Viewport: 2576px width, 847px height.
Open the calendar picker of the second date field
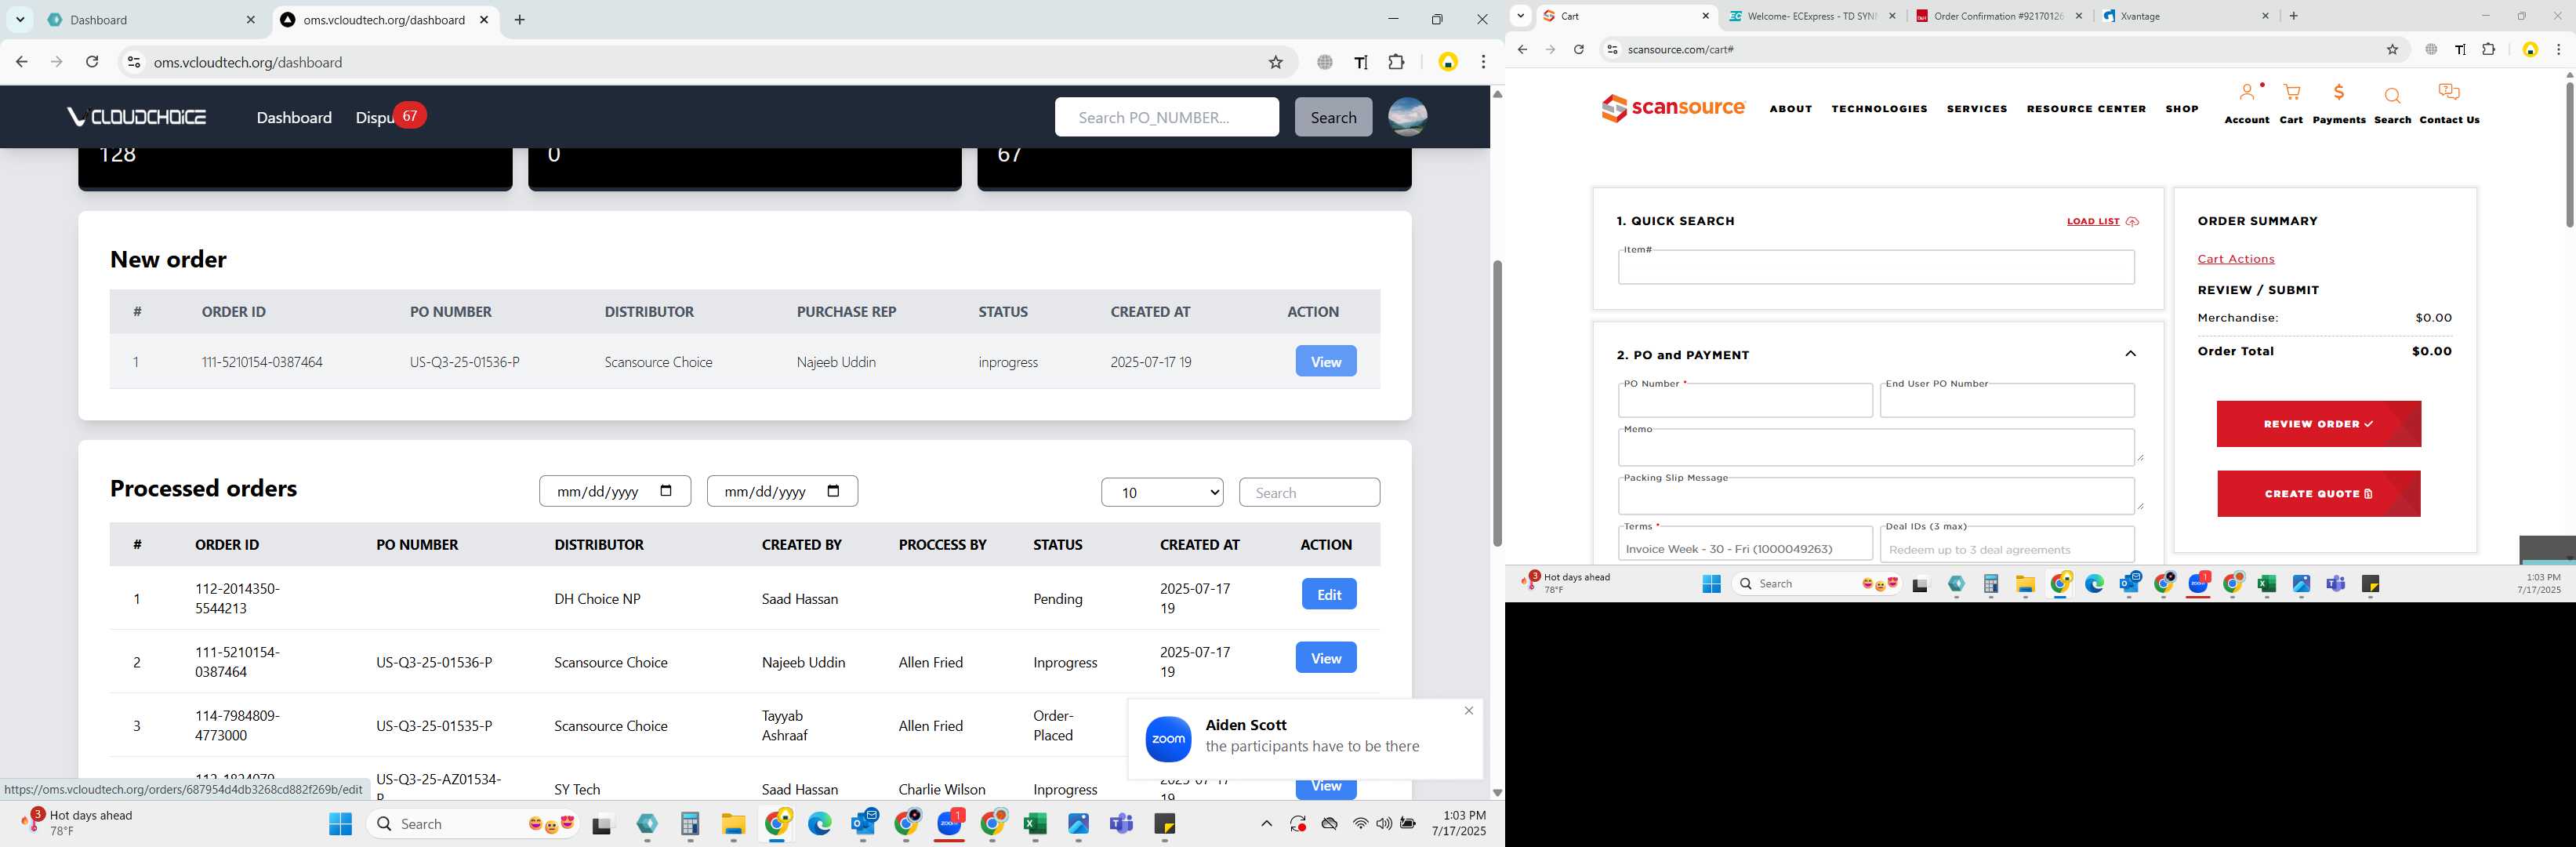[834, 491]
